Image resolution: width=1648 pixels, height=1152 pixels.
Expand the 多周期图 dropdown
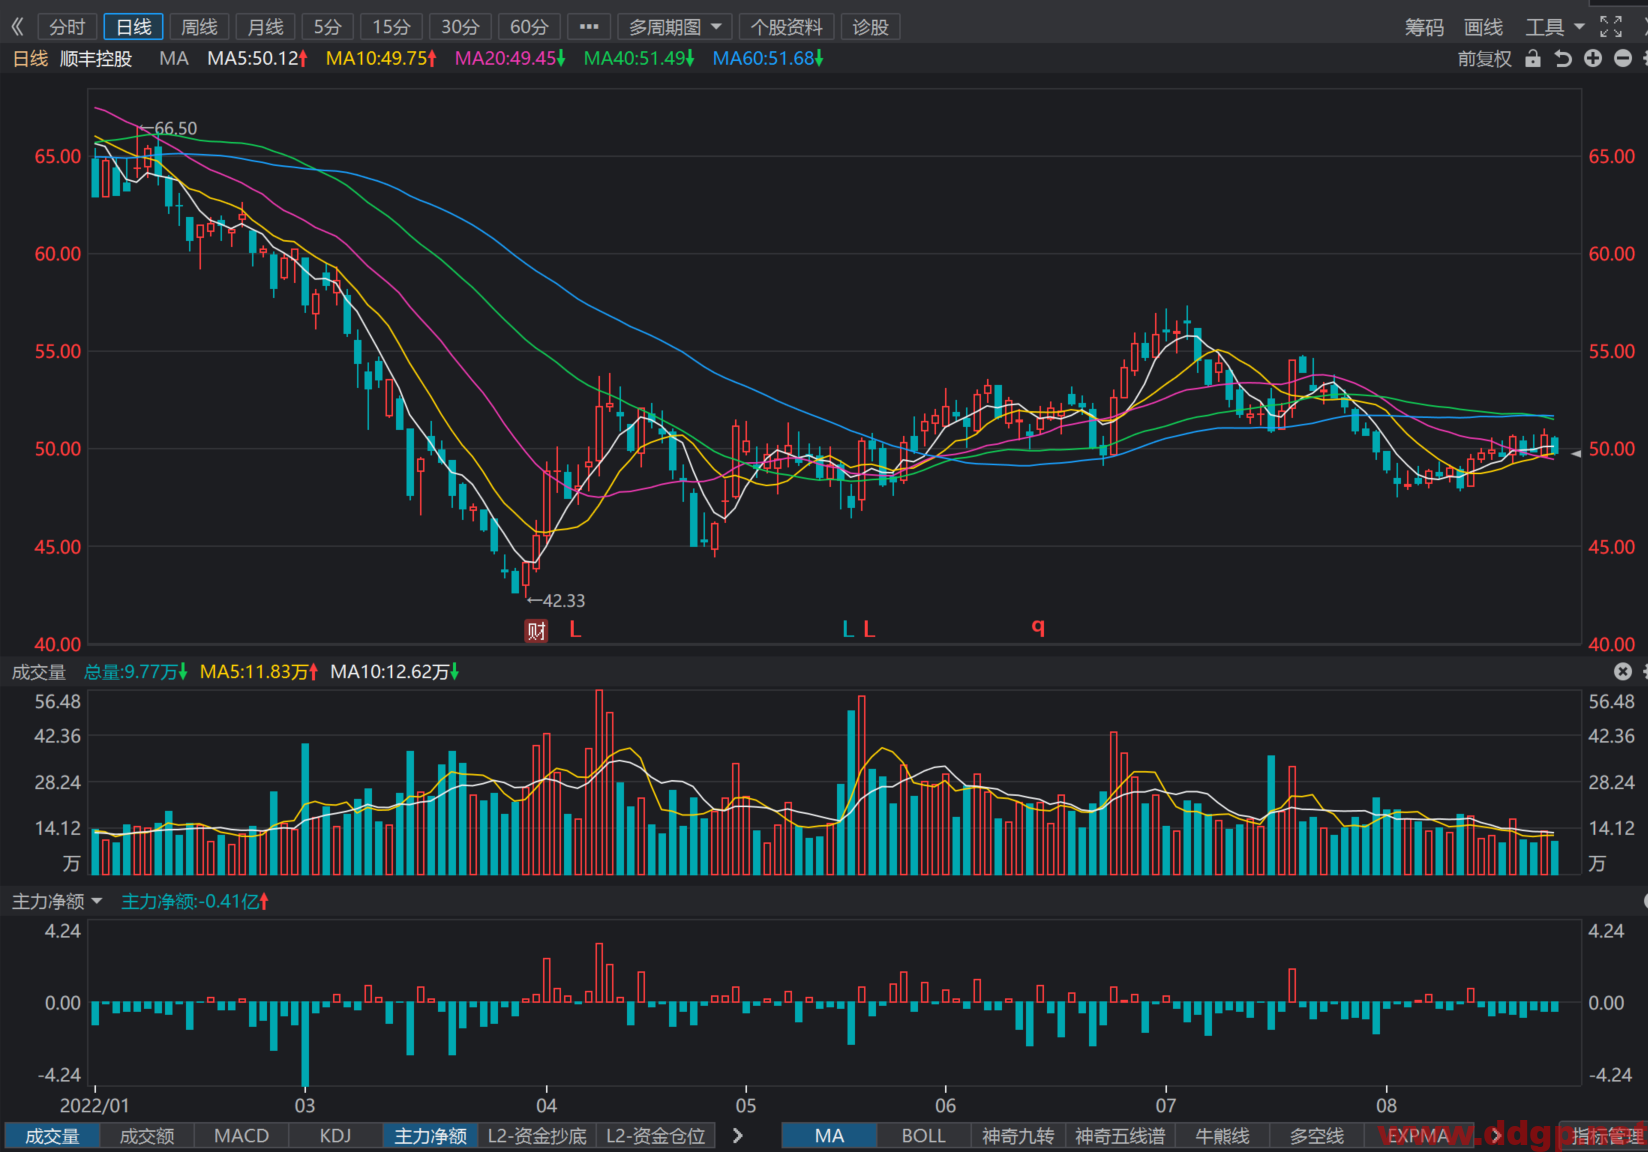click(x=675, y=27)
